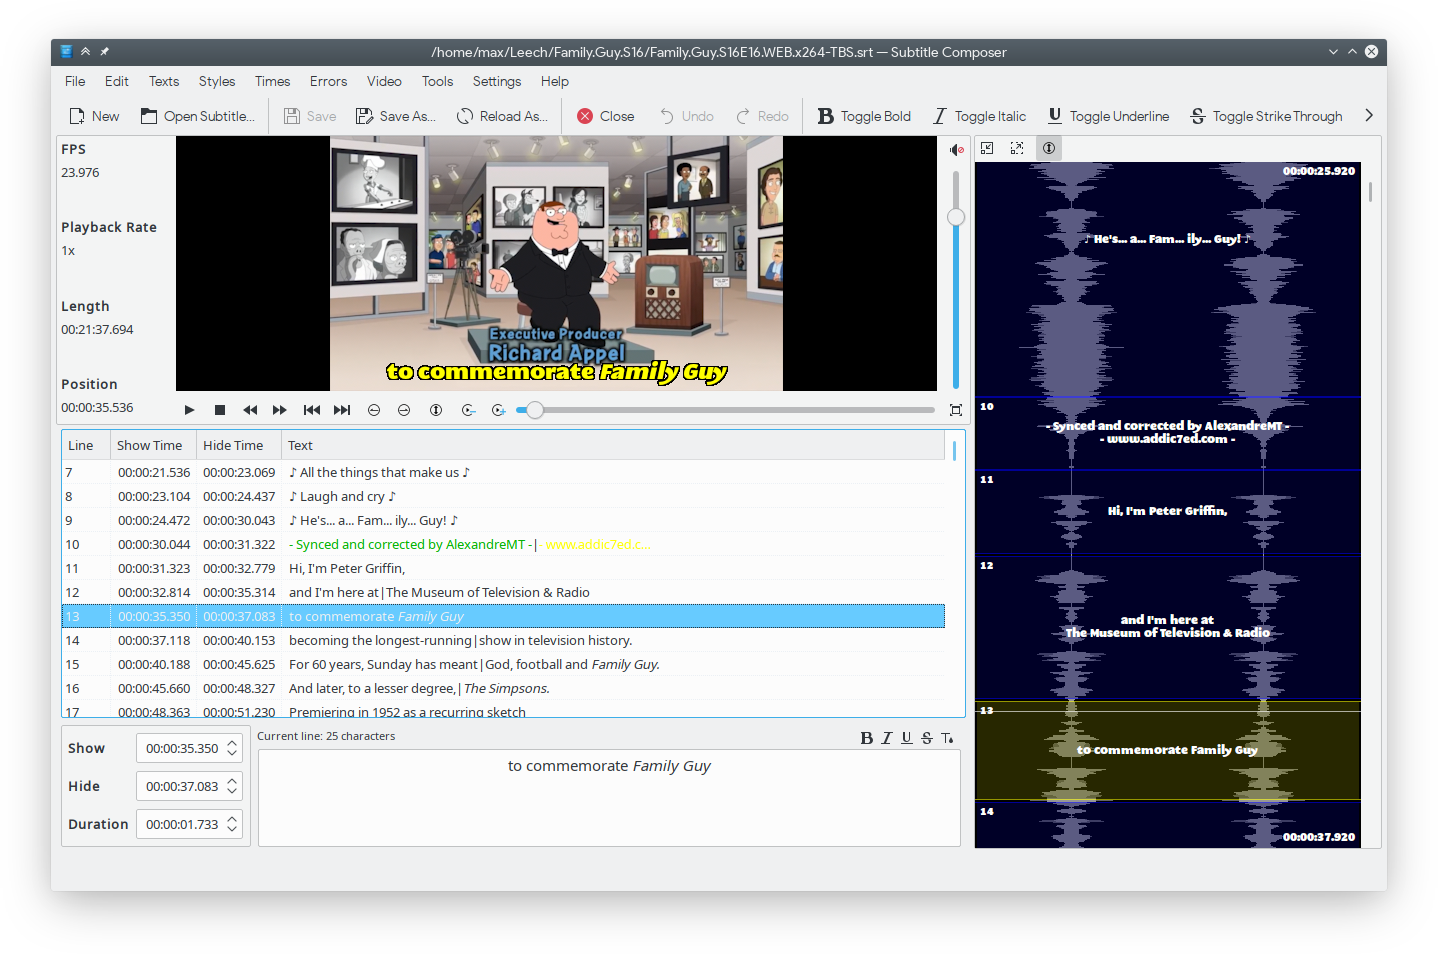Click the strikethrough icon above text editor
This screenshot has width=1438, height=954.
pos(927,738)
